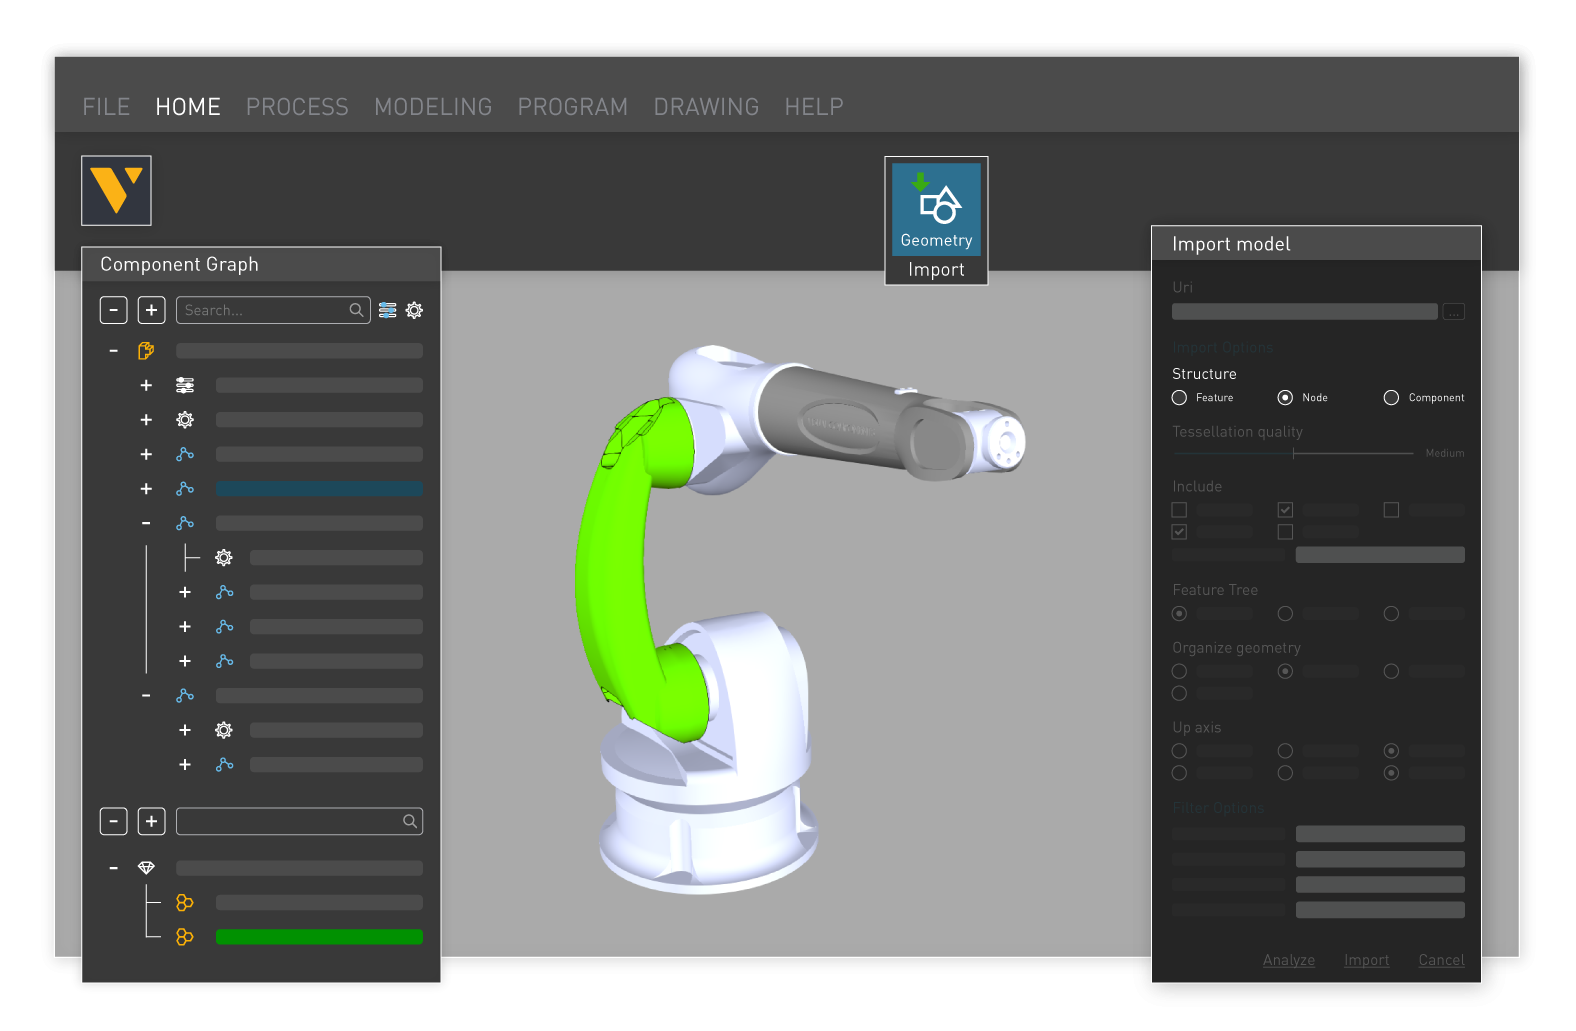Screen dimensions: 1576x1031
Task: Select the orange geometry icon beside green item
Action: (x=185, y=937)
